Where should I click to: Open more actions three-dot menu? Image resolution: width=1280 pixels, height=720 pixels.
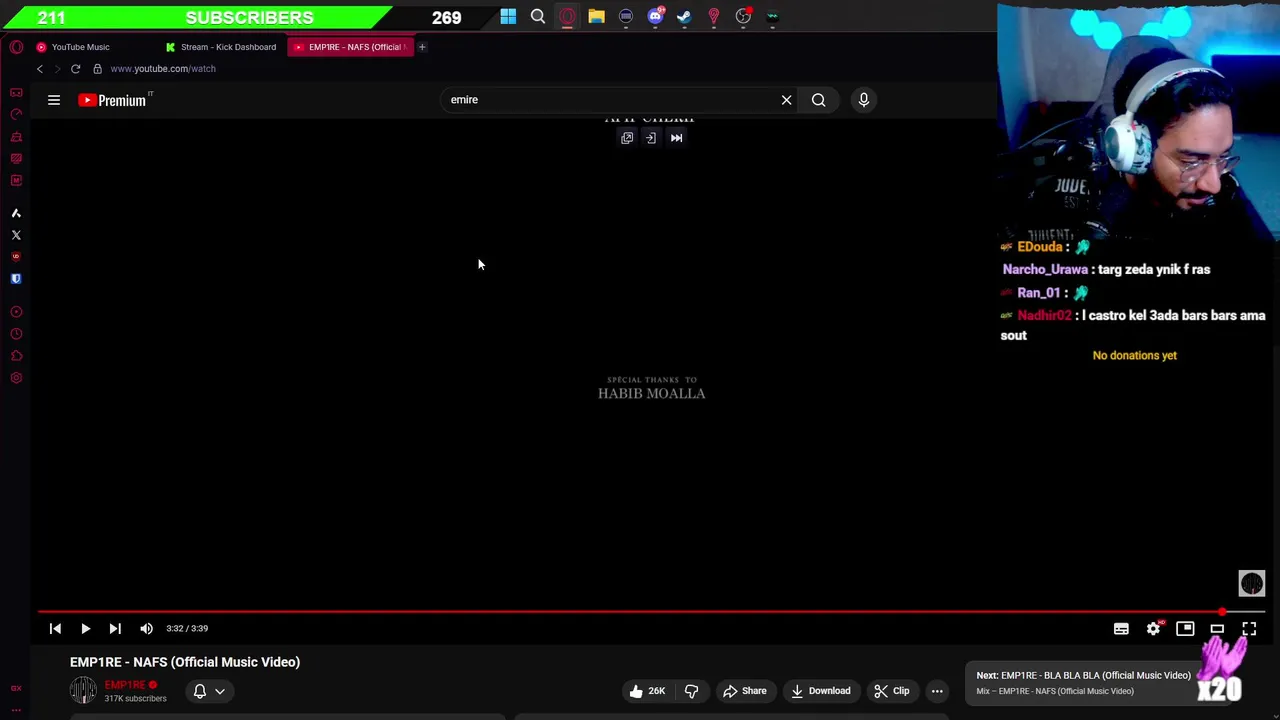click(937, 691)
